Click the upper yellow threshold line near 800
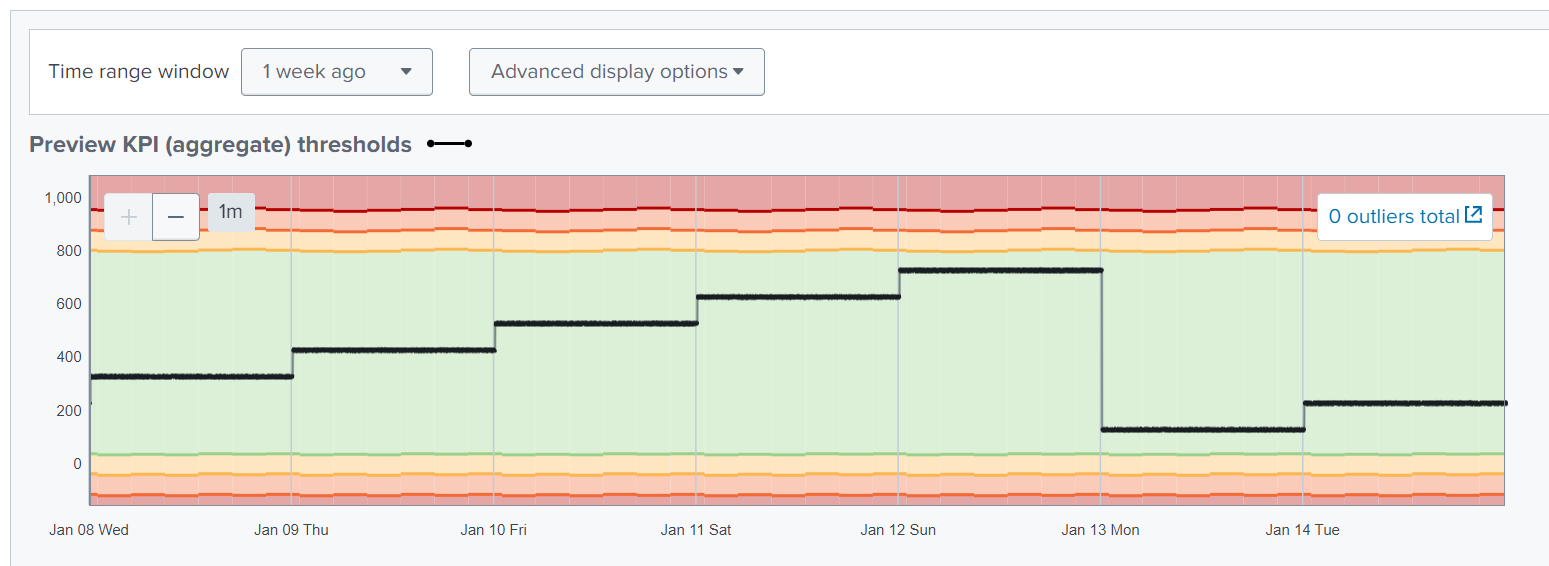 700,250
